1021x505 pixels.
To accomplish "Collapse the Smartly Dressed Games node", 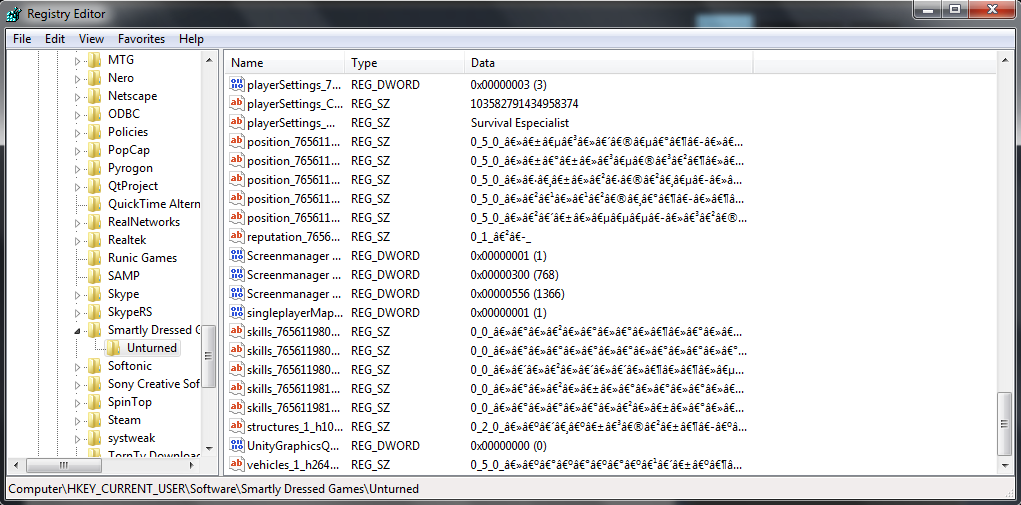I will 77,331.
